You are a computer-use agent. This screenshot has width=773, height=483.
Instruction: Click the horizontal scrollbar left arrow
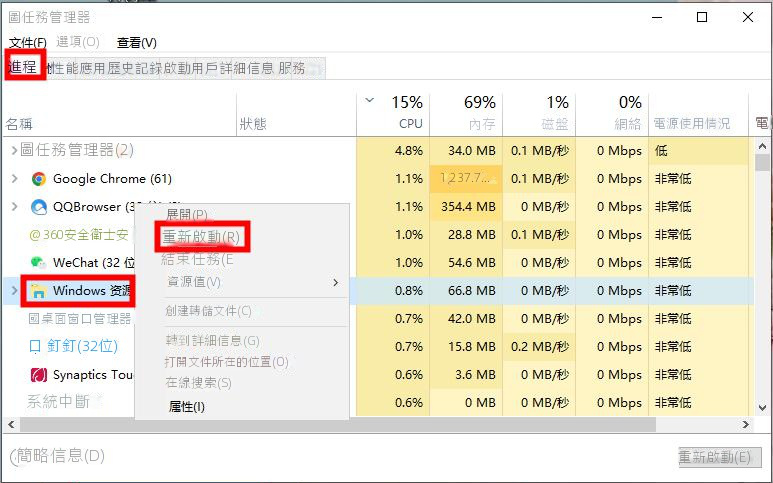pos(11,424)
